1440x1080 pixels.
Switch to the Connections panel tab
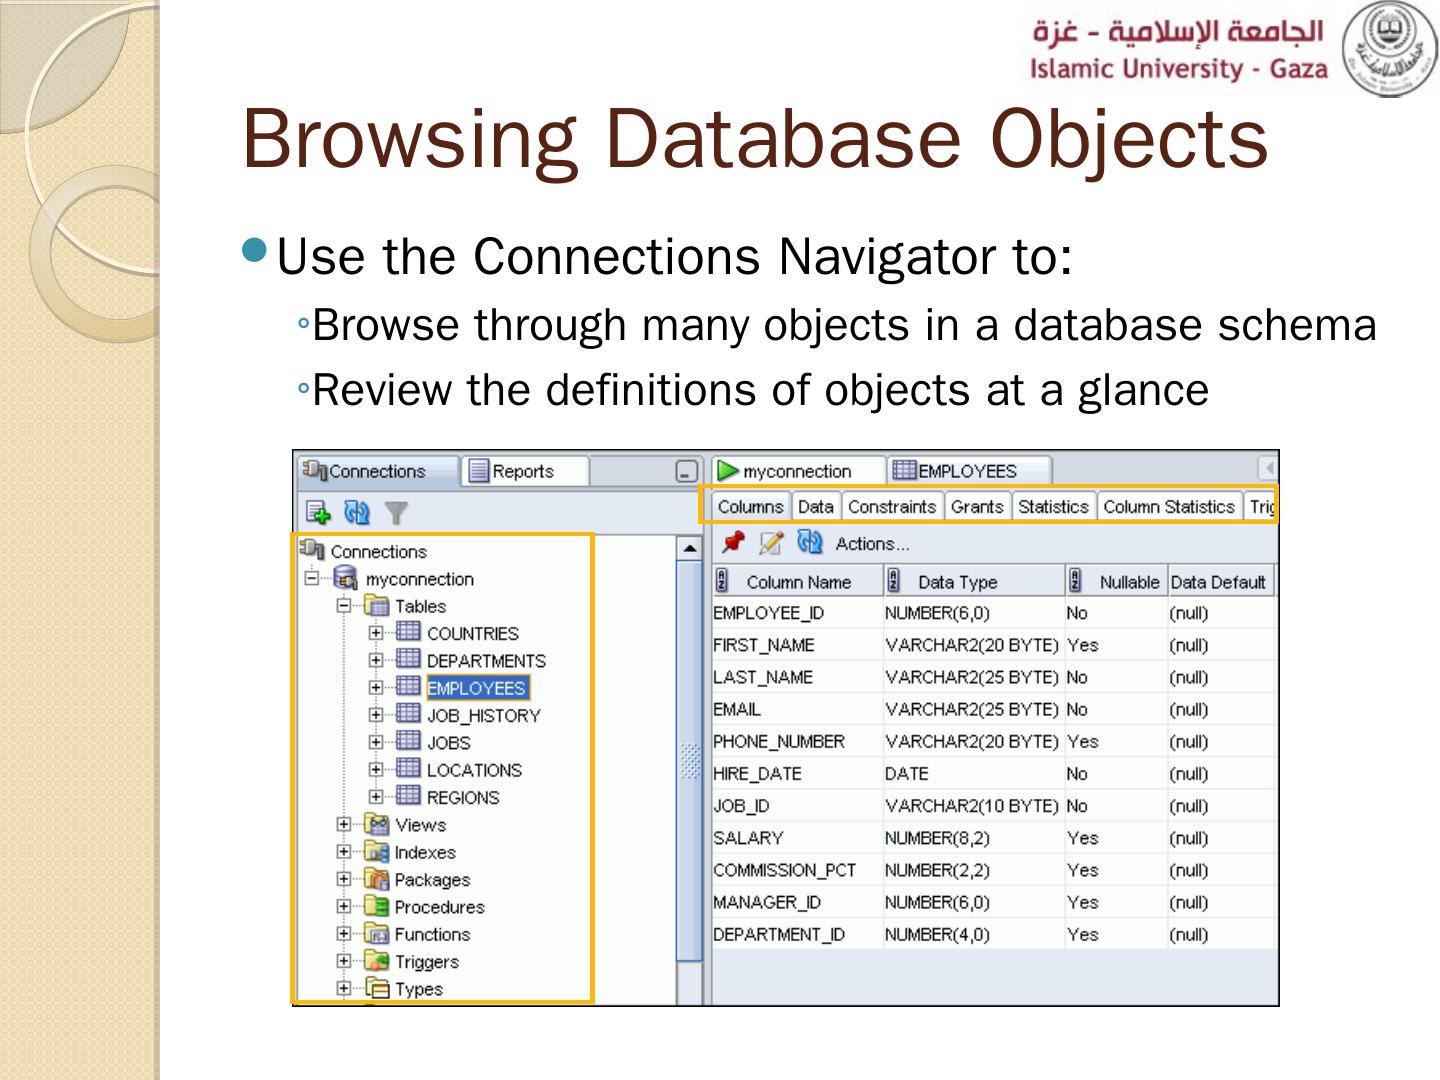pos(377,471)
